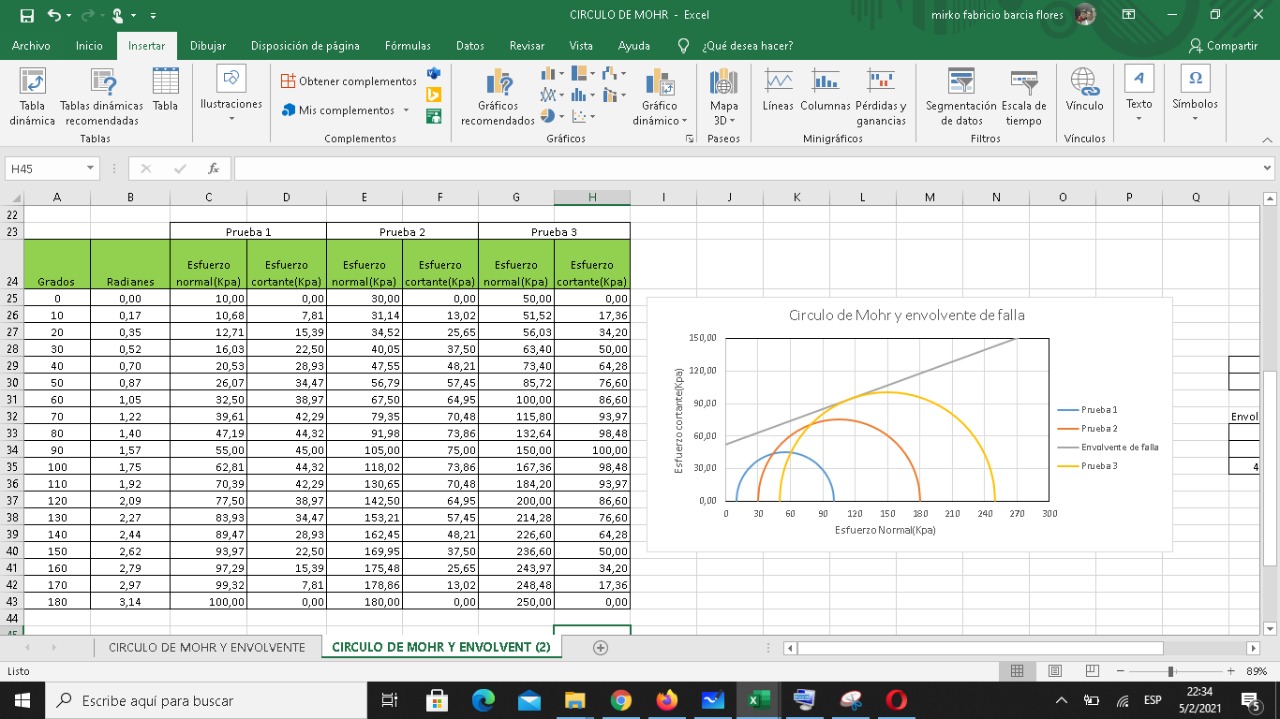Switch to Normal view in status bar
Image resolution: width=1280 pixels, height=719 pixels.
pyautogui.click(x=1017, y=671)
